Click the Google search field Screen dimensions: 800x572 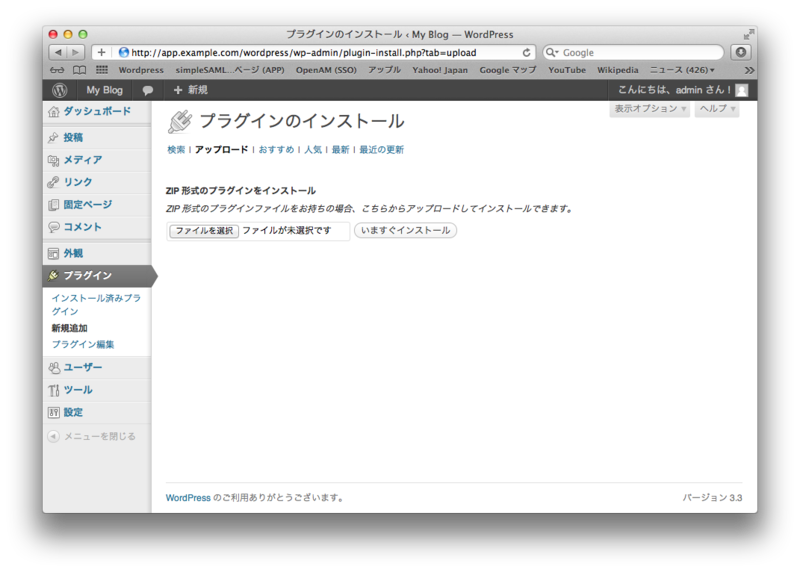tap(633, 52)
